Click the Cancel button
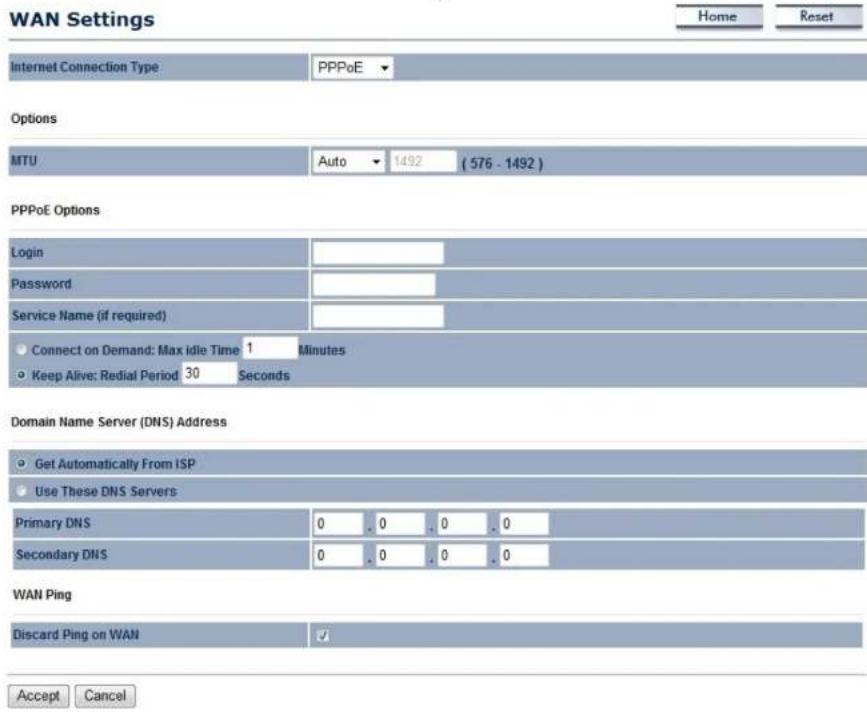 105,696
